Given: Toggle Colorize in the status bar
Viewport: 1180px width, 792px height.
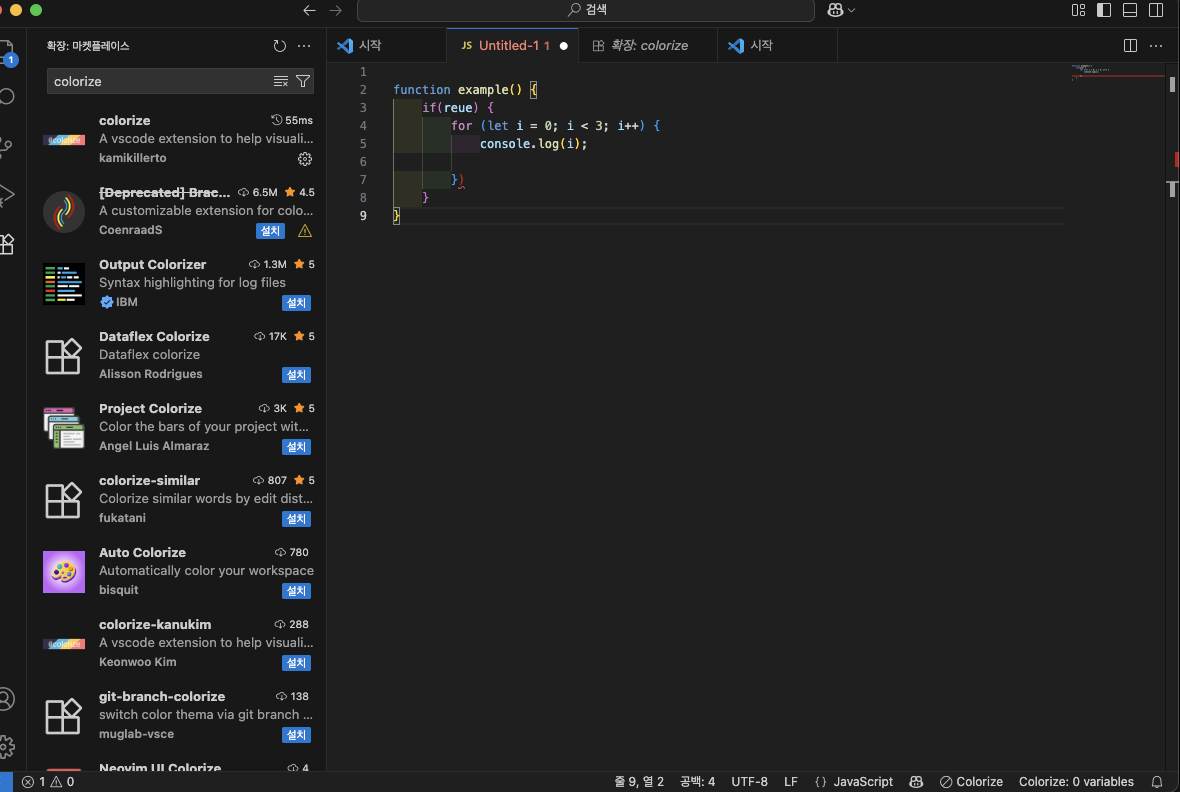Looking at the screenshot, I should tap(972, 782).
